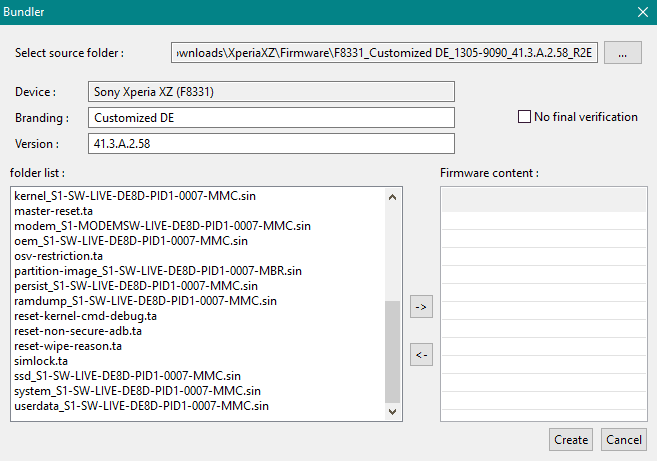
Task: Enable No final verification checkbox
Action: [524, 117]
